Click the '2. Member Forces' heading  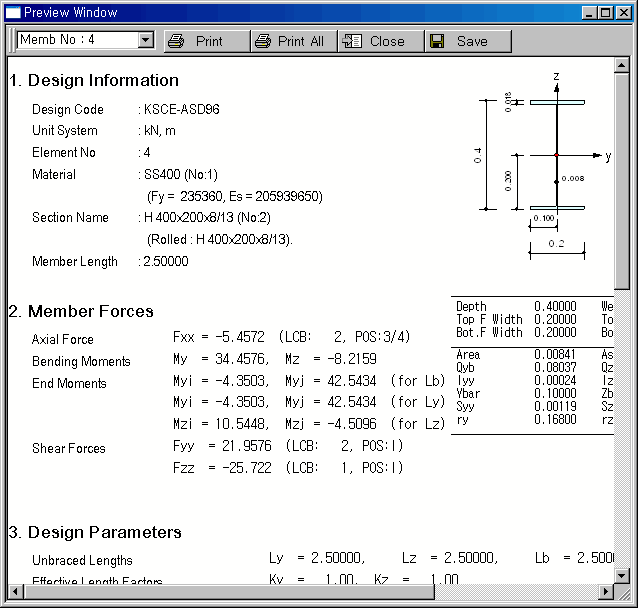point(81,311)
